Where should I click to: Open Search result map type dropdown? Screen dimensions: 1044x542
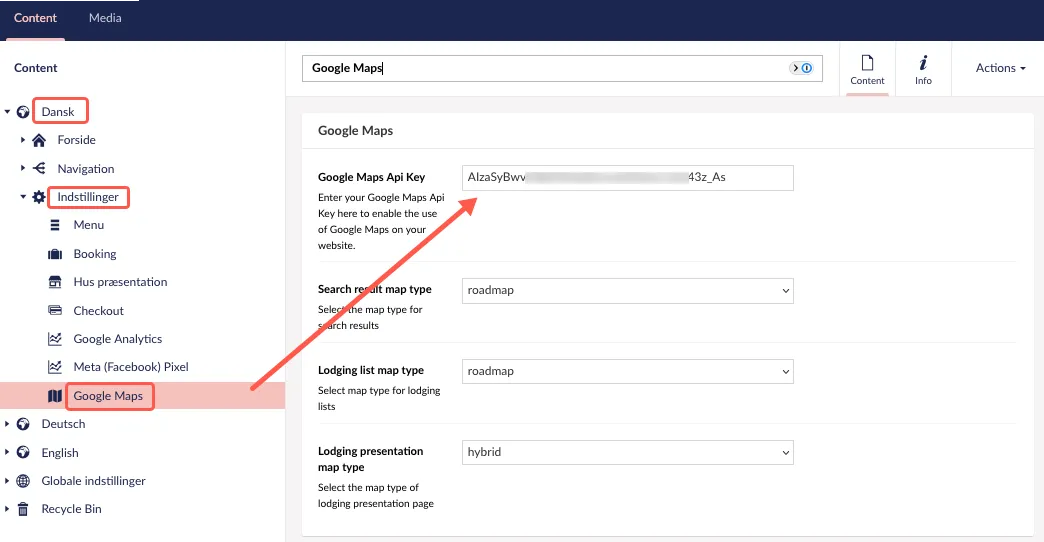pos(628,290)
